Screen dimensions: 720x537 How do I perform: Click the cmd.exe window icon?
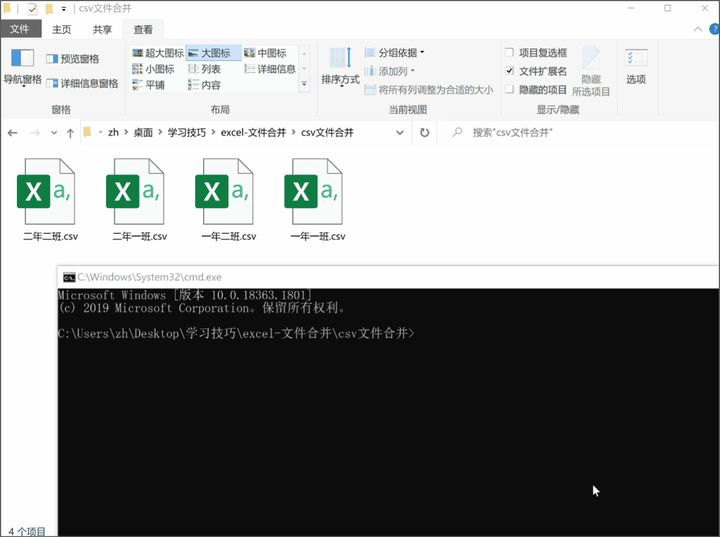pos(69,277)
